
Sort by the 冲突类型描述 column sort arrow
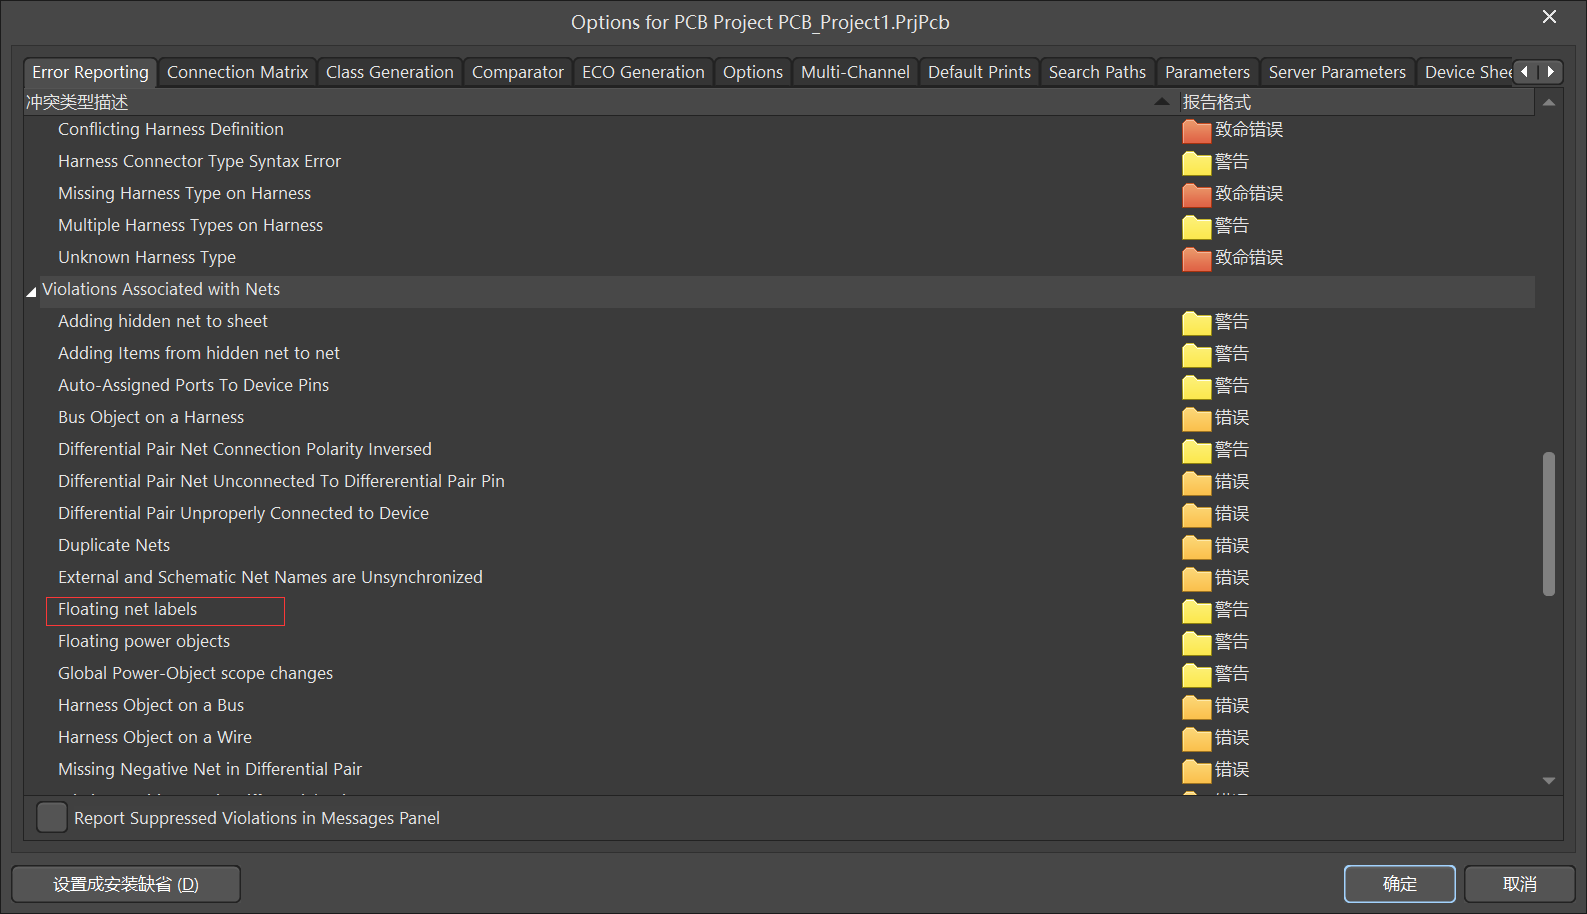(x=1161, y=101)
